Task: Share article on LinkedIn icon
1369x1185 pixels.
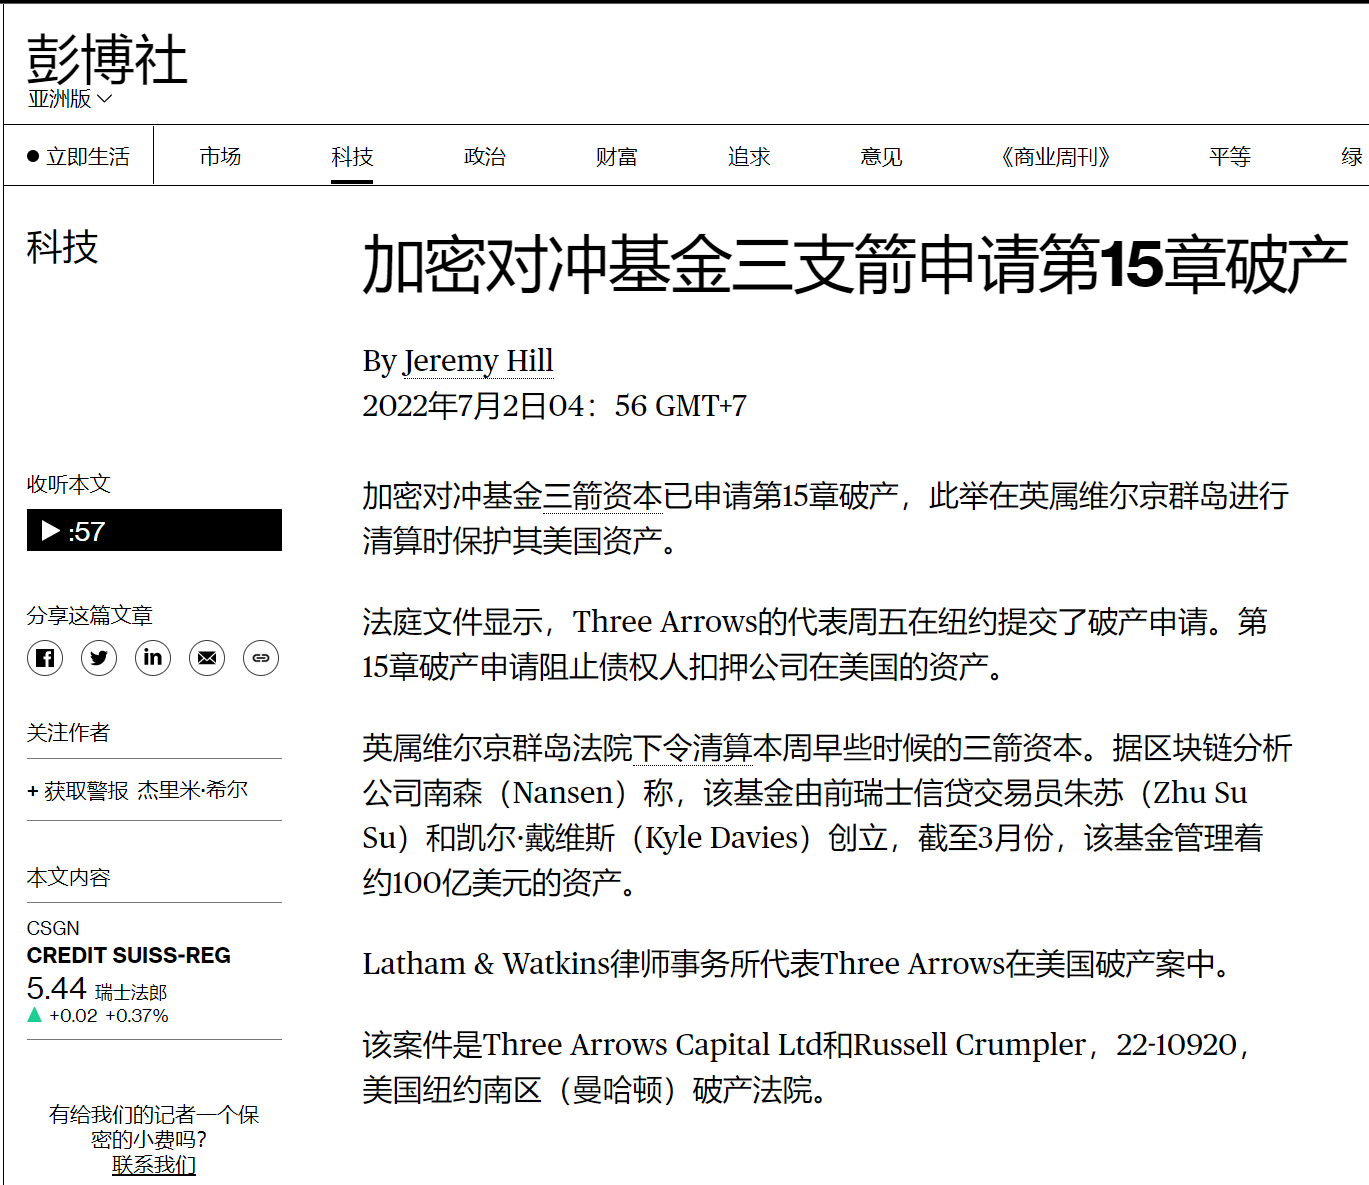Action: coord(153,658)
